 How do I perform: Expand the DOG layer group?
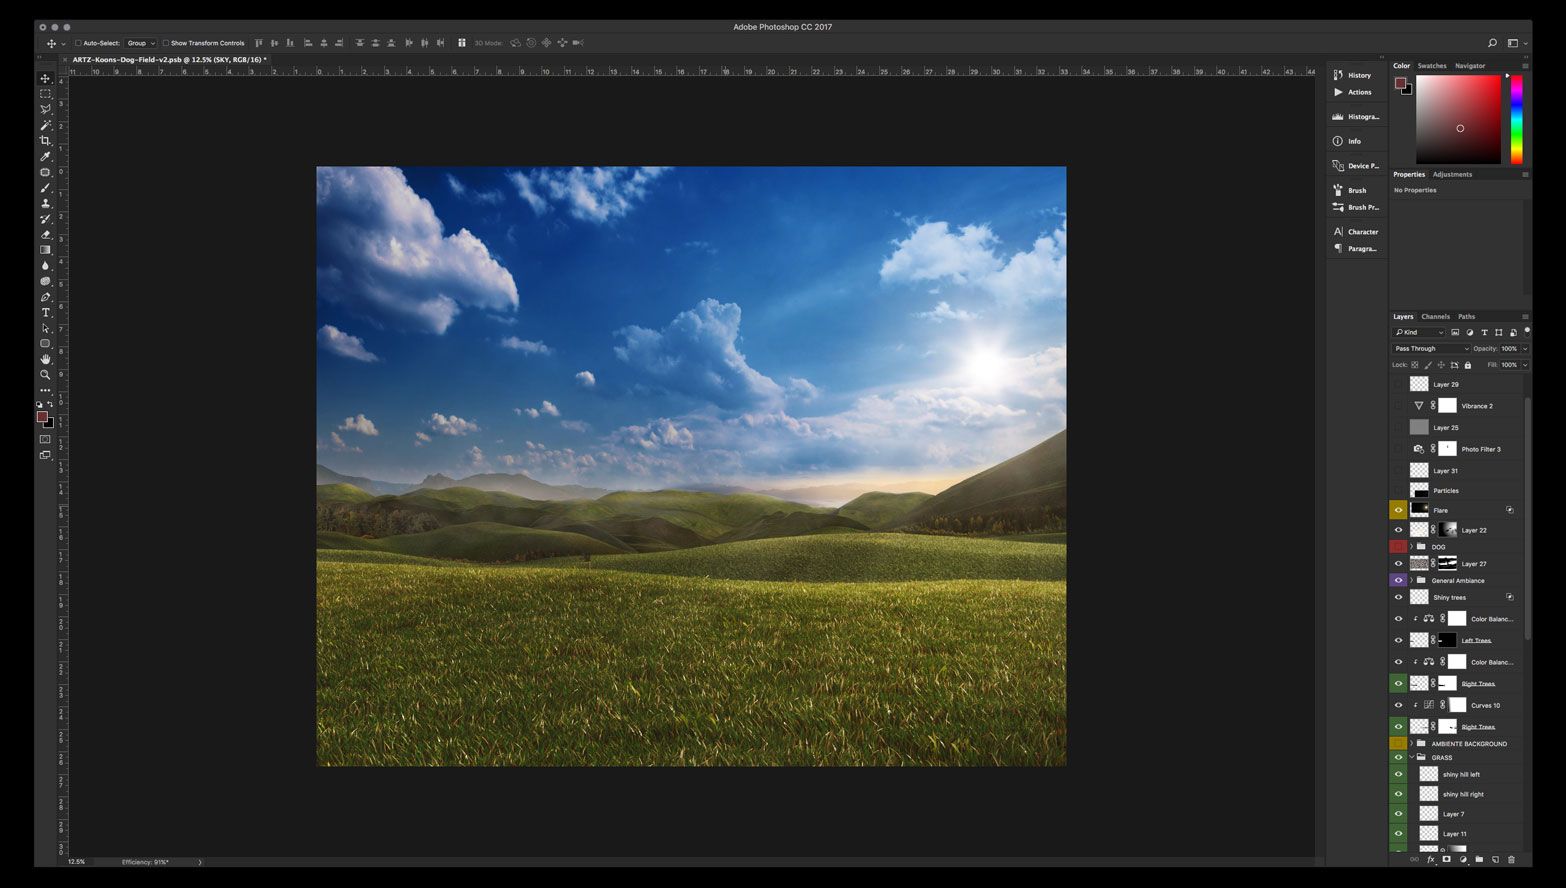1411,547
